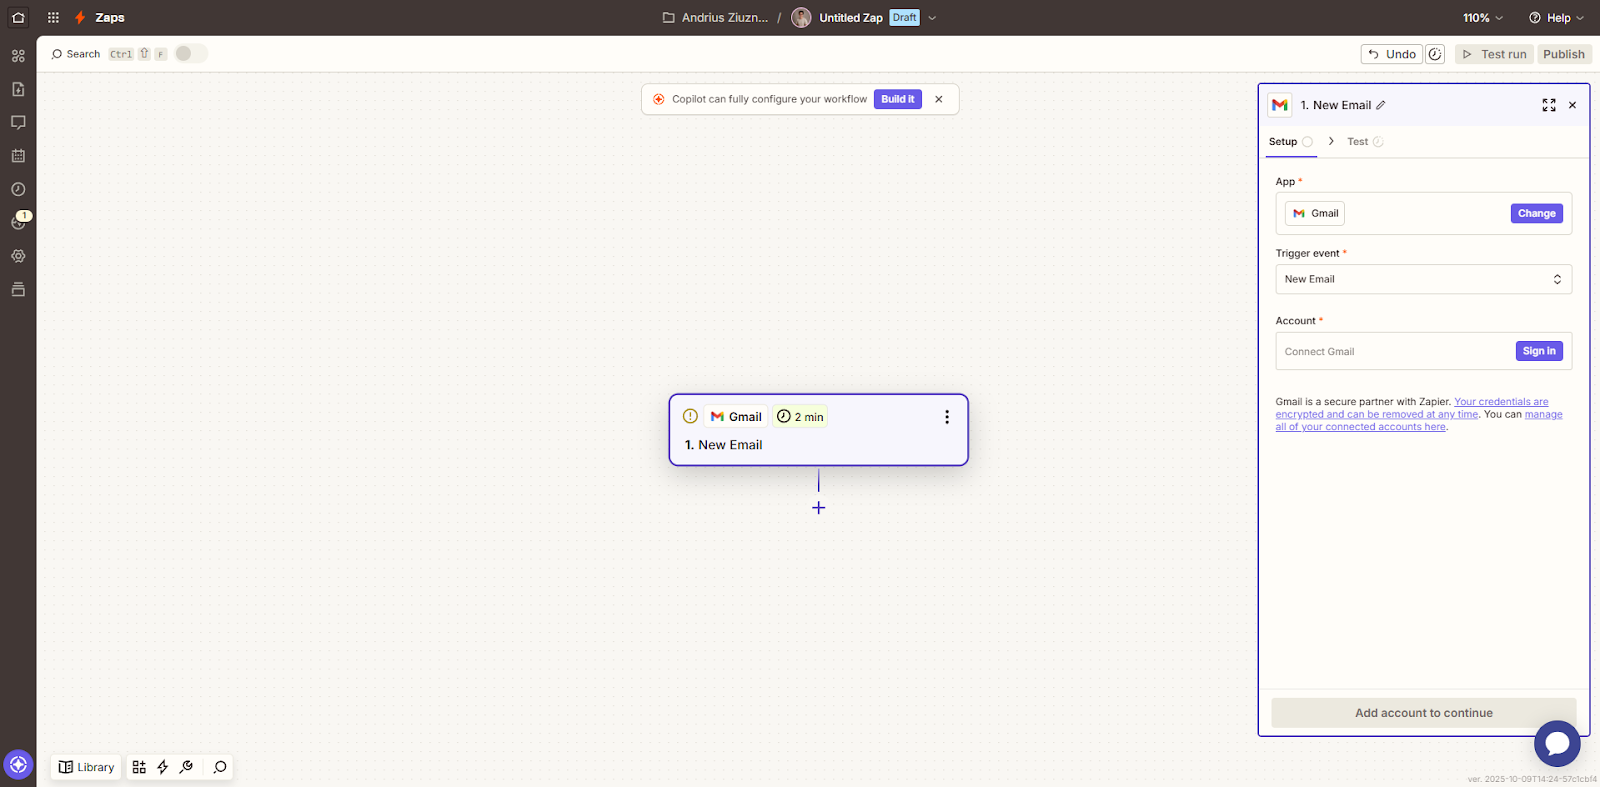Dismiss the Copilot banner

(x=939, y=99)
